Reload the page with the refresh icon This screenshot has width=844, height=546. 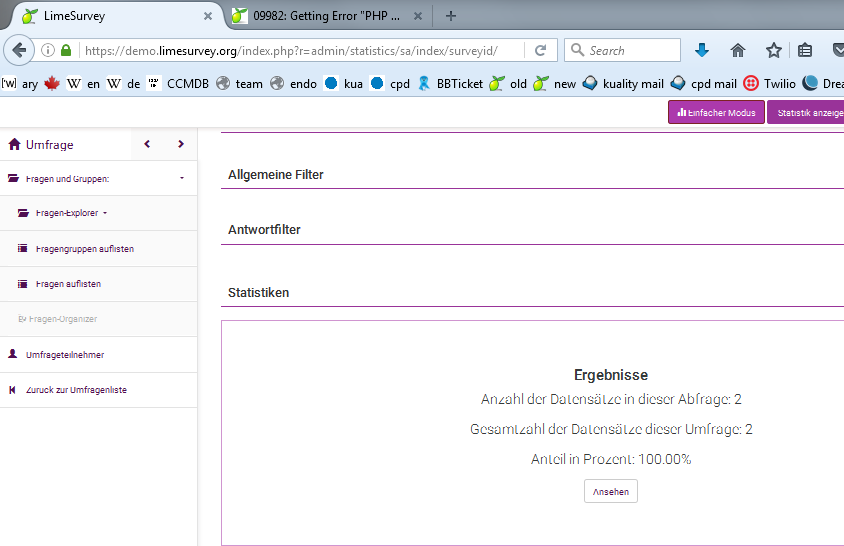pyautogui.click(x=540, y=50)
